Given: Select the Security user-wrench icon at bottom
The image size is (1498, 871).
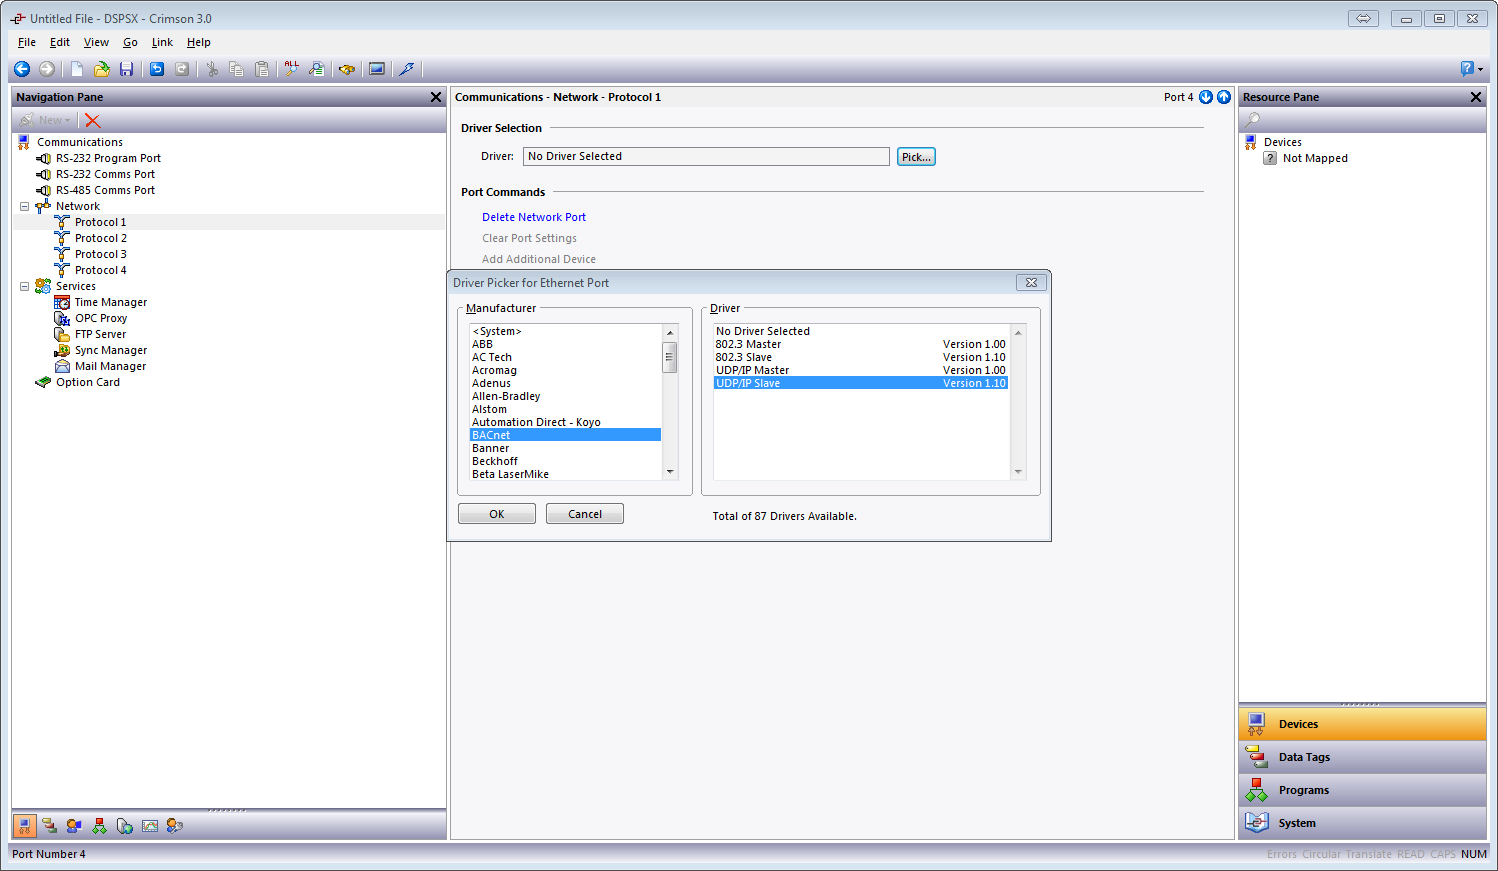Looking at the screenshot, I should (175, 826).
